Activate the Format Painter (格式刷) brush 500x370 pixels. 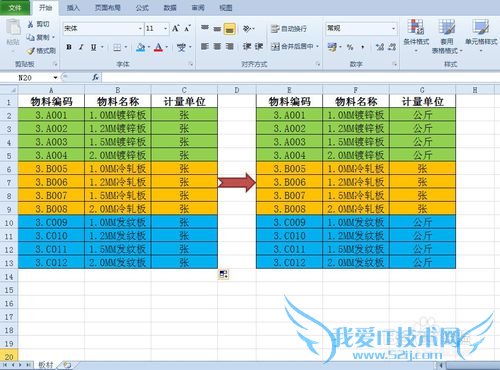[x=31, y=51]
